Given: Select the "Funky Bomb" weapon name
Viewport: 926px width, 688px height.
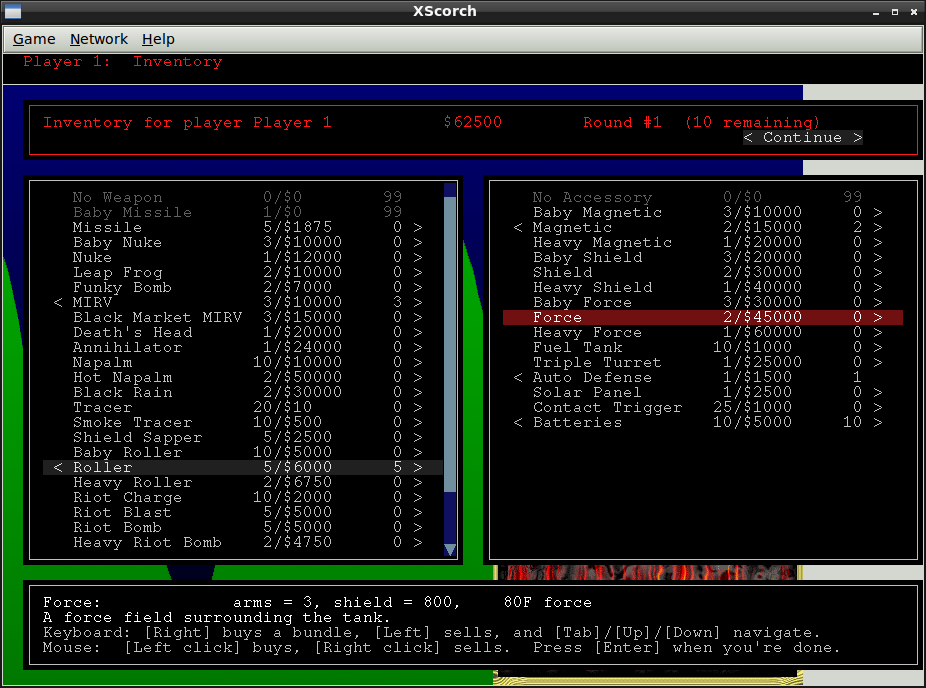Looking at the screenshot, I should (122, 288).
